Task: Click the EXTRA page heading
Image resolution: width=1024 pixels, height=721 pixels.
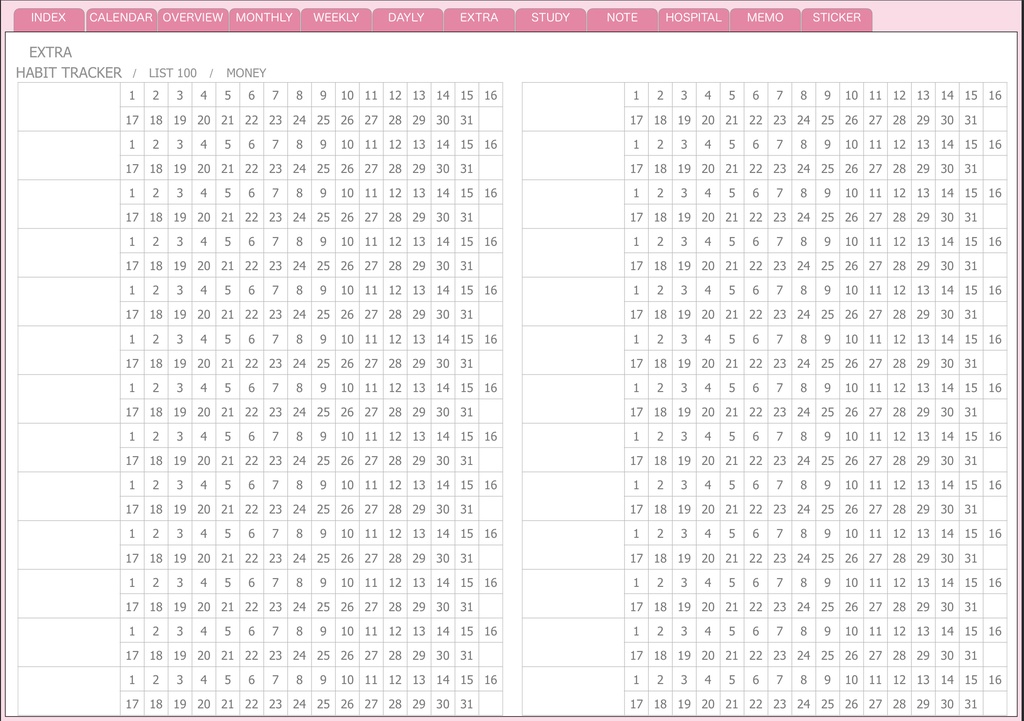Action: point(50,52)
